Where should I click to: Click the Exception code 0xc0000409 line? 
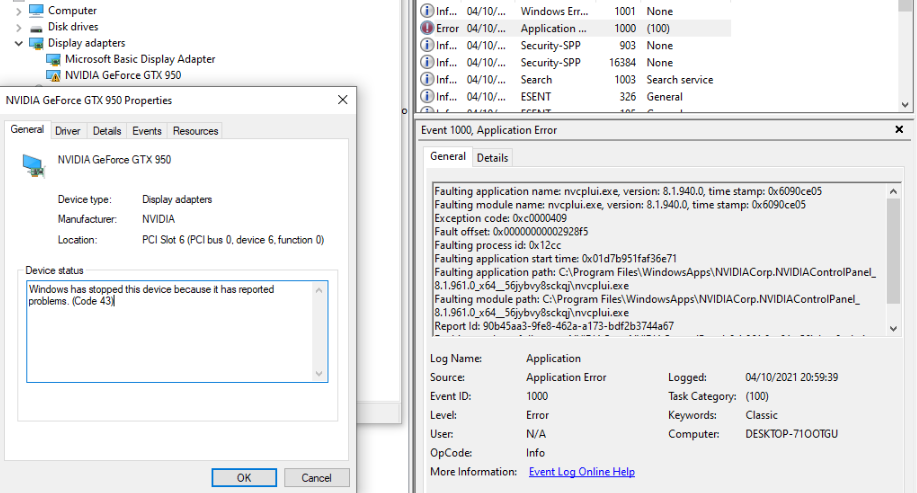(501, 218)
